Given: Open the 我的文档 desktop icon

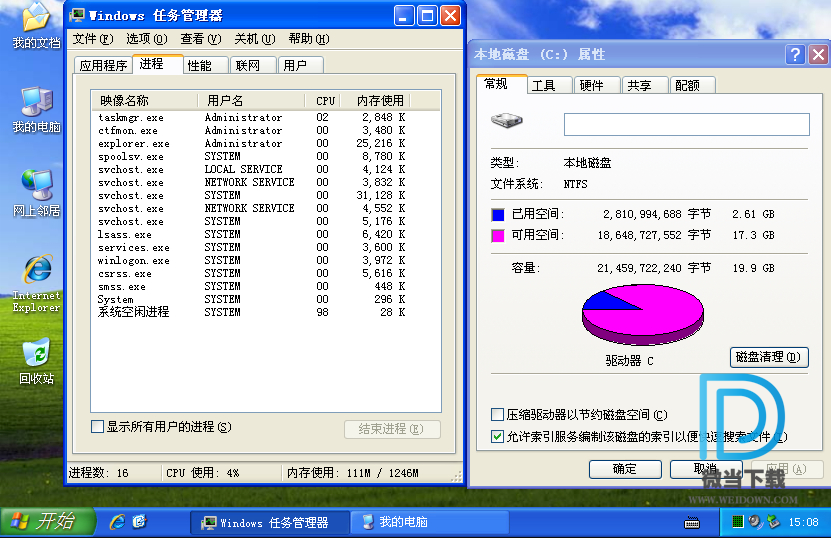Looking at the screenshot, I should tap(36, 25).
